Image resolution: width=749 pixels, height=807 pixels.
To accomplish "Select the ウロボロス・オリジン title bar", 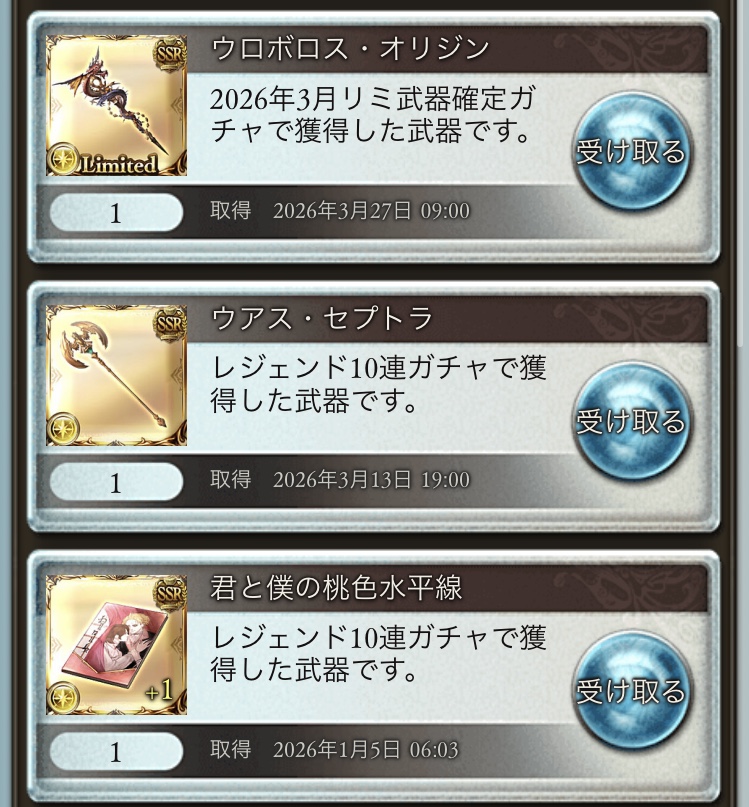I will tap(447, 49).
